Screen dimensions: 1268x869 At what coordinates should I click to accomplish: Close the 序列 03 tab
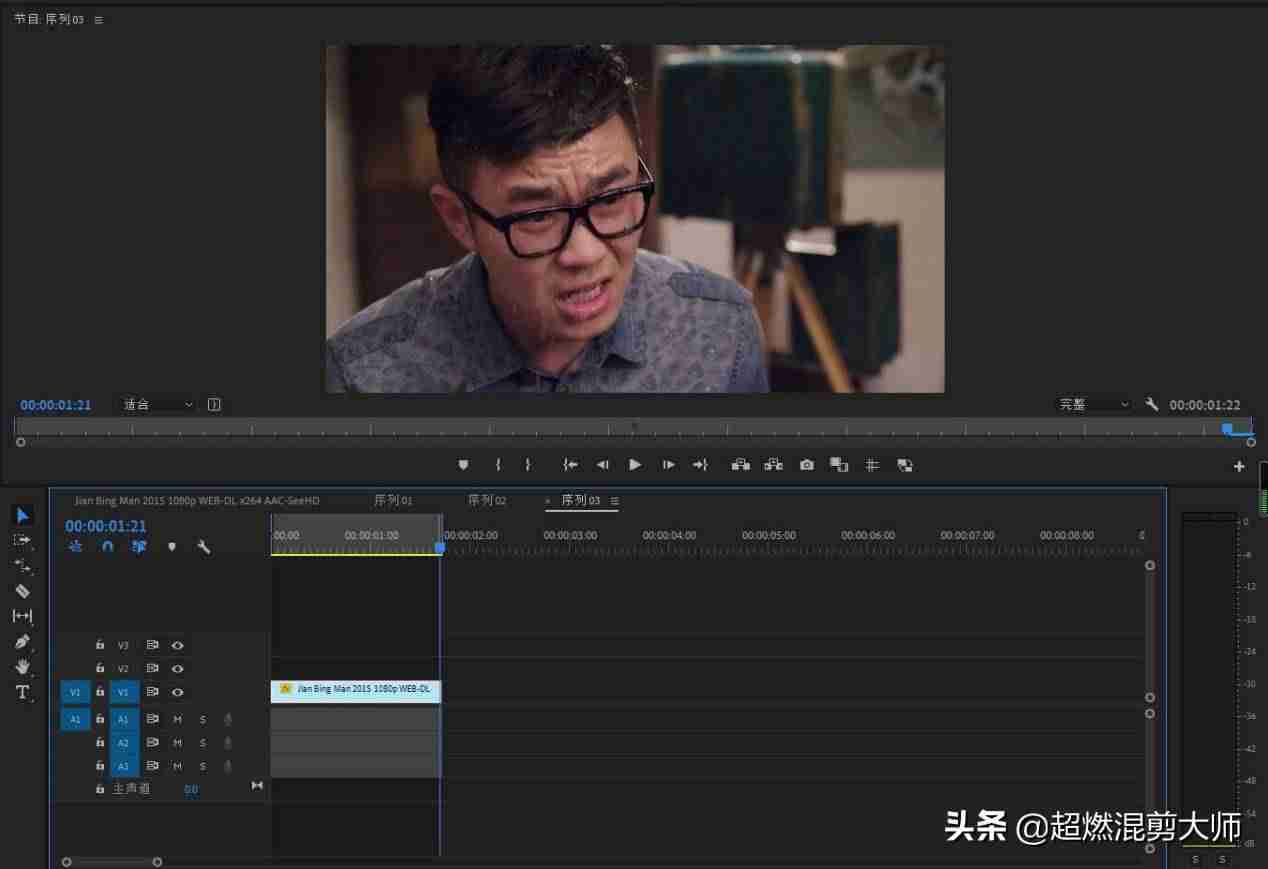click(x=548, y=501)
